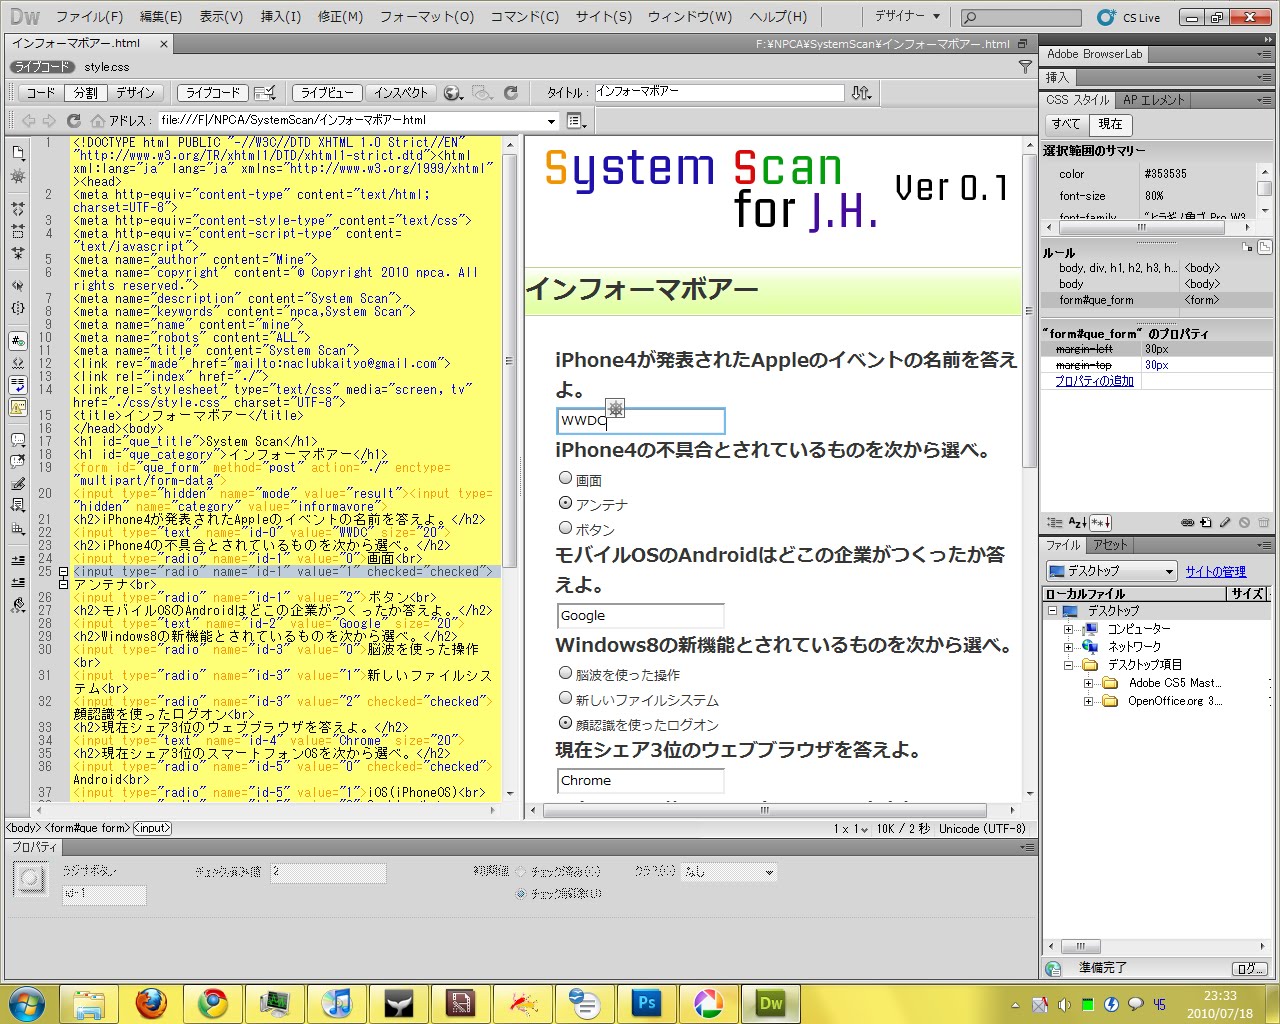Select the 画面 radio button
1280x1024 pixels.
tap(565, 478)
